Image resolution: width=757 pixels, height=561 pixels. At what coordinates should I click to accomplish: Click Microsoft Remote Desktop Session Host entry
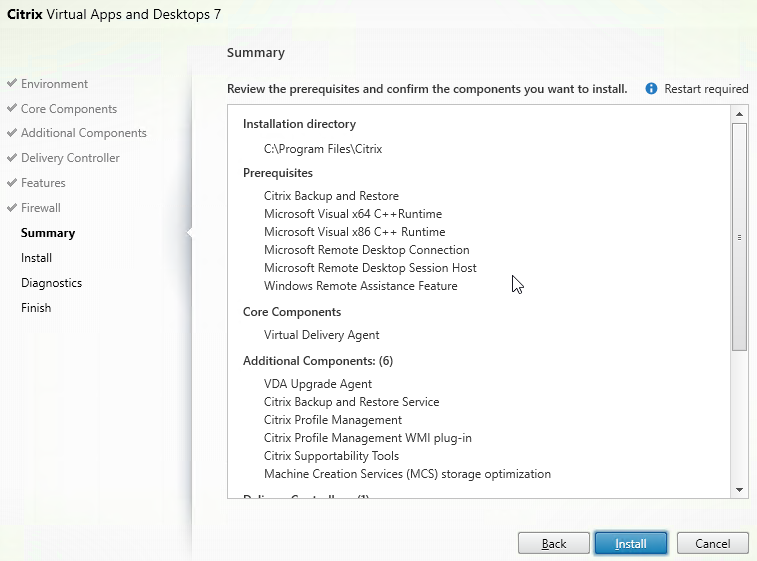click(370, 268)
